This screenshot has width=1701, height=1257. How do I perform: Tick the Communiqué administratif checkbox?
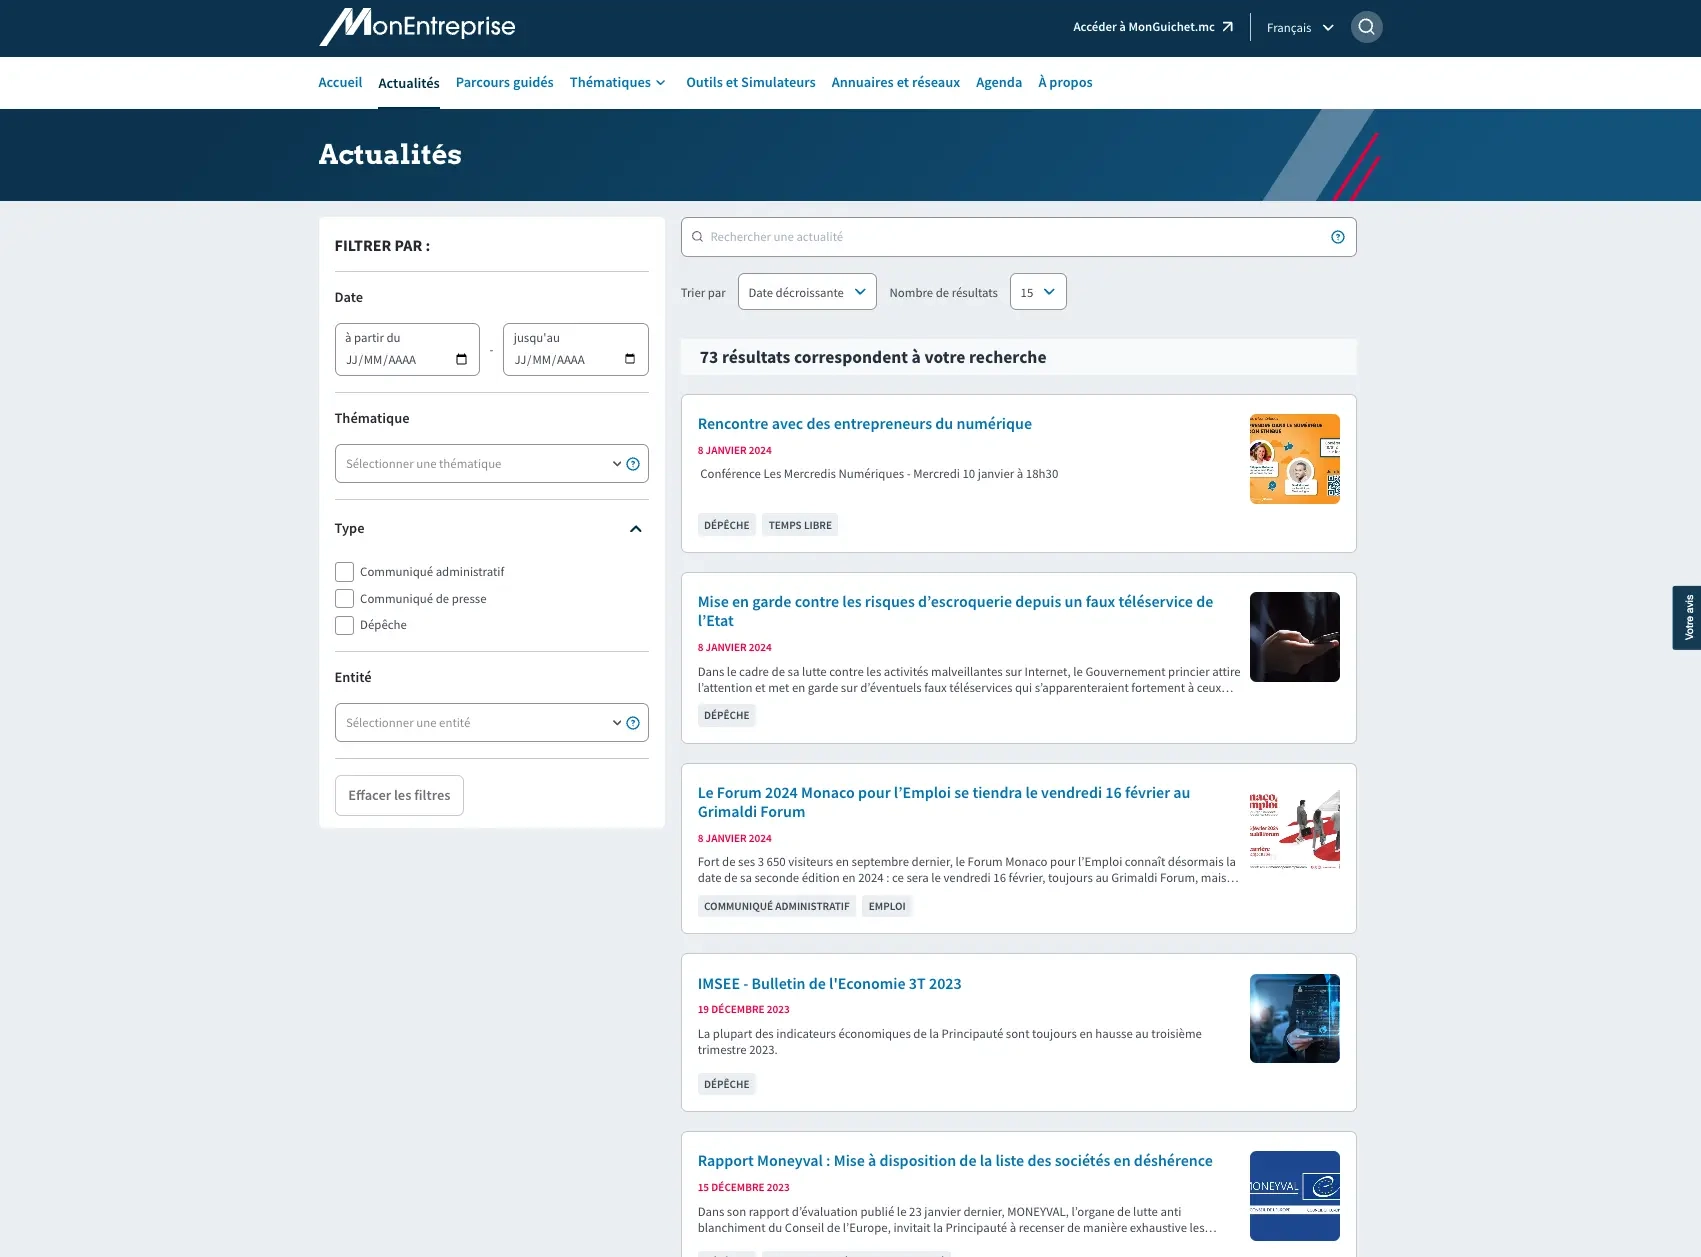pos(344,572)
